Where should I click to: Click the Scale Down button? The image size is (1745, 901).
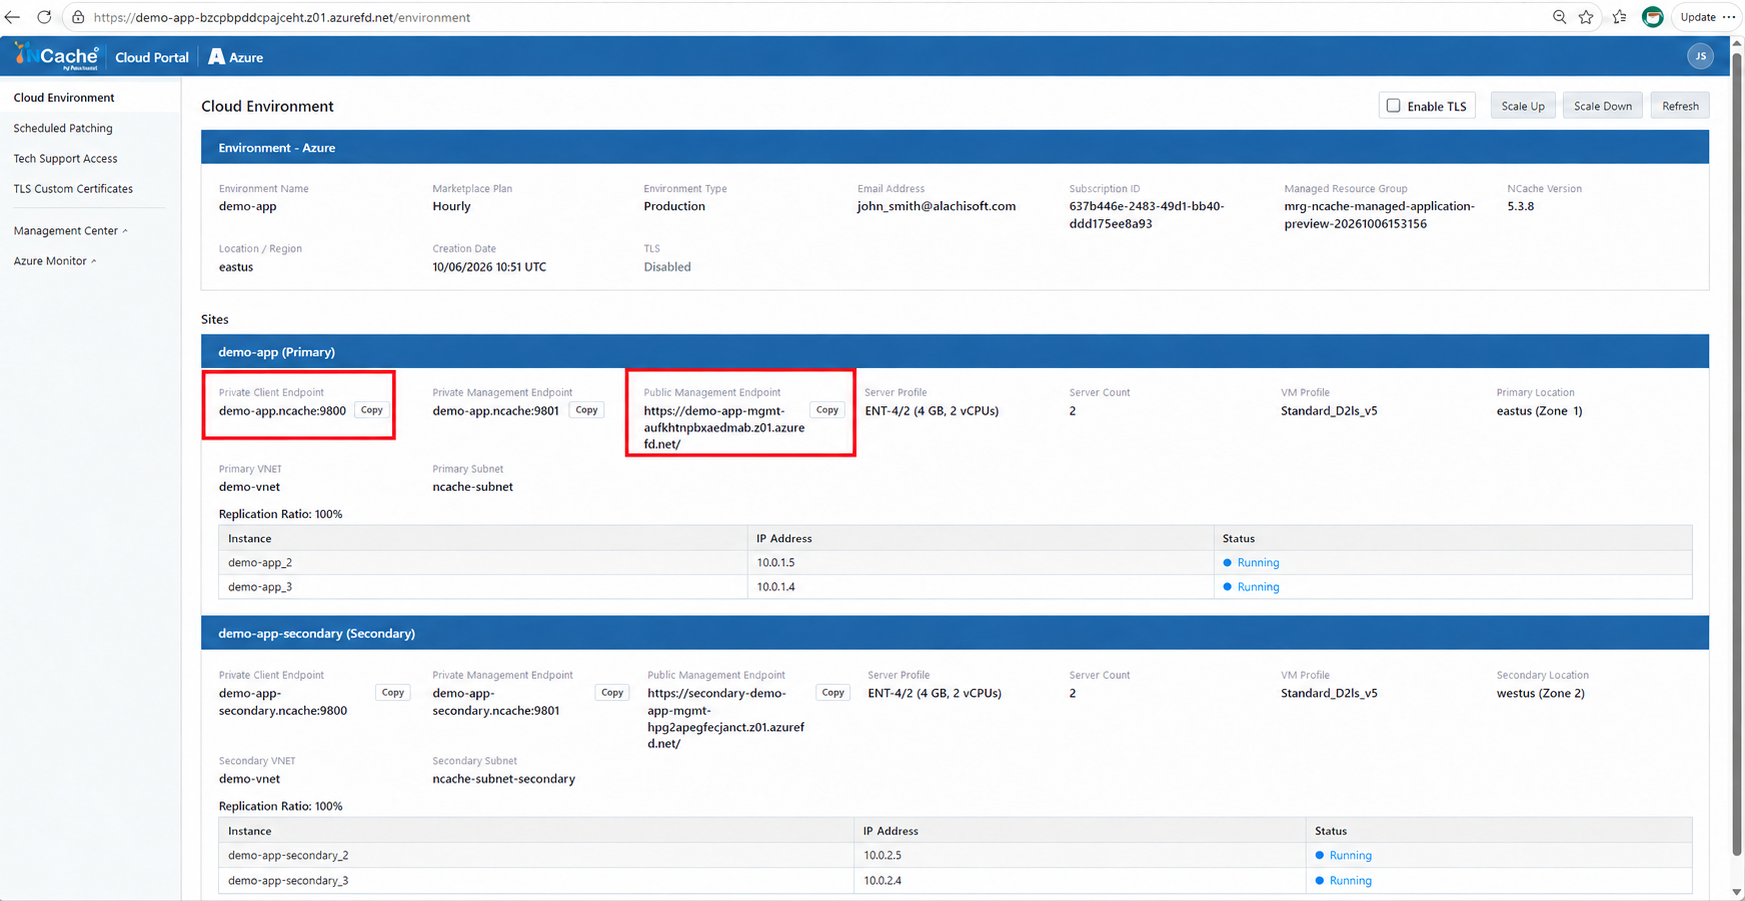(x=1602, y=106)
